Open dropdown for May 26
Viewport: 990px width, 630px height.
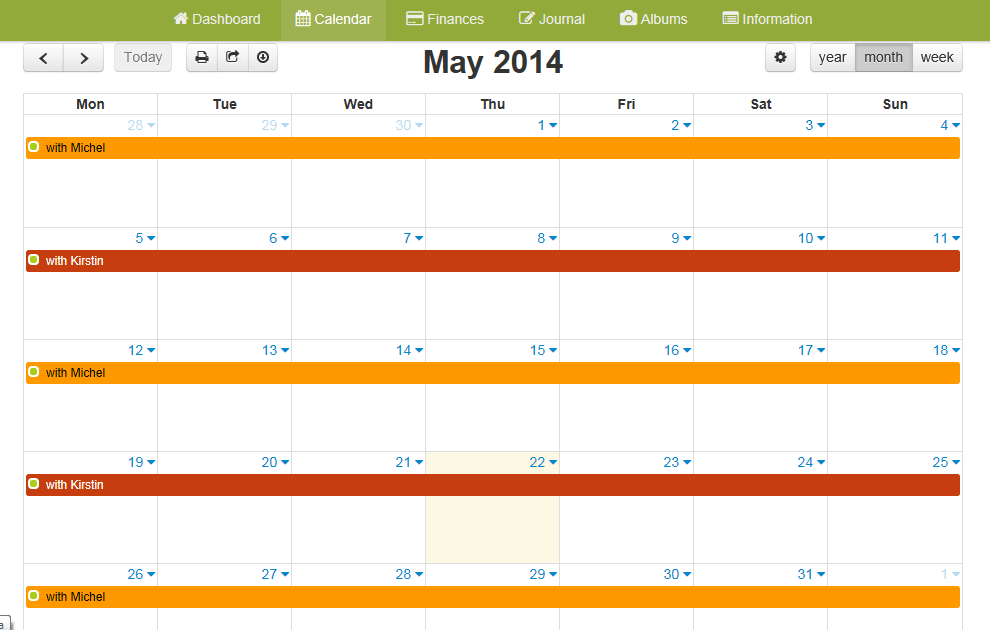151,574
